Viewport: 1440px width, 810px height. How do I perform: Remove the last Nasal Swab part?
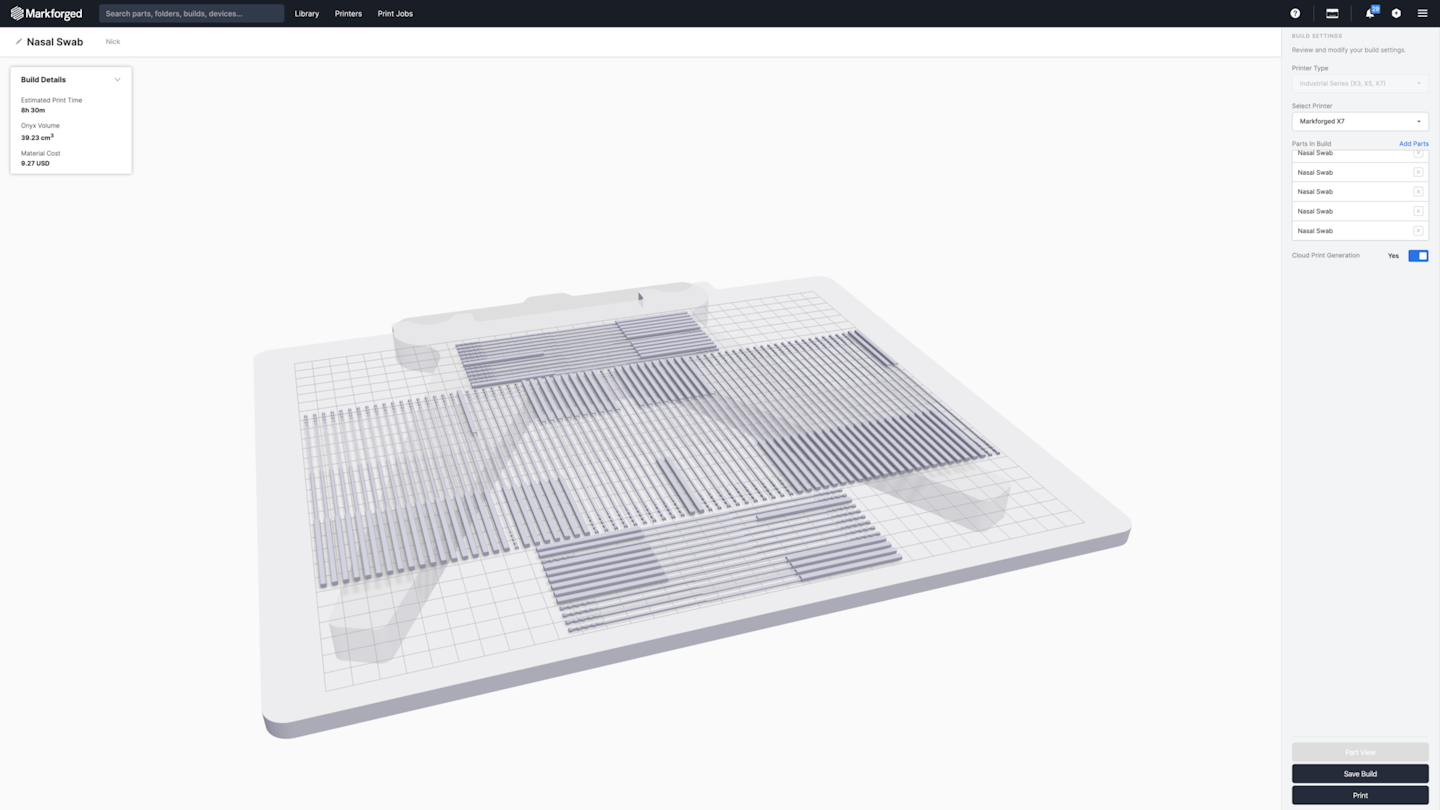(1418, 230)
